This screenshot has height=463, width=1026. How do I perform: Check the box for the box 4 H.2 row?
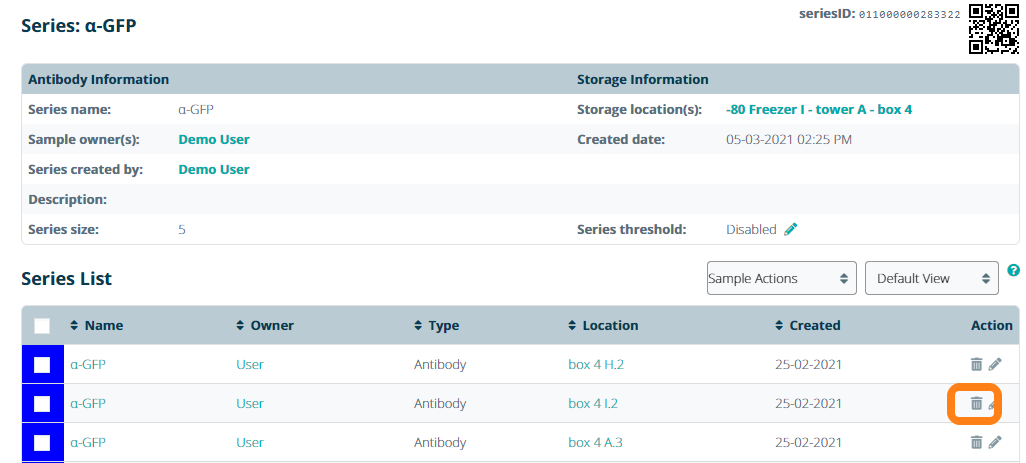(42, 365)
